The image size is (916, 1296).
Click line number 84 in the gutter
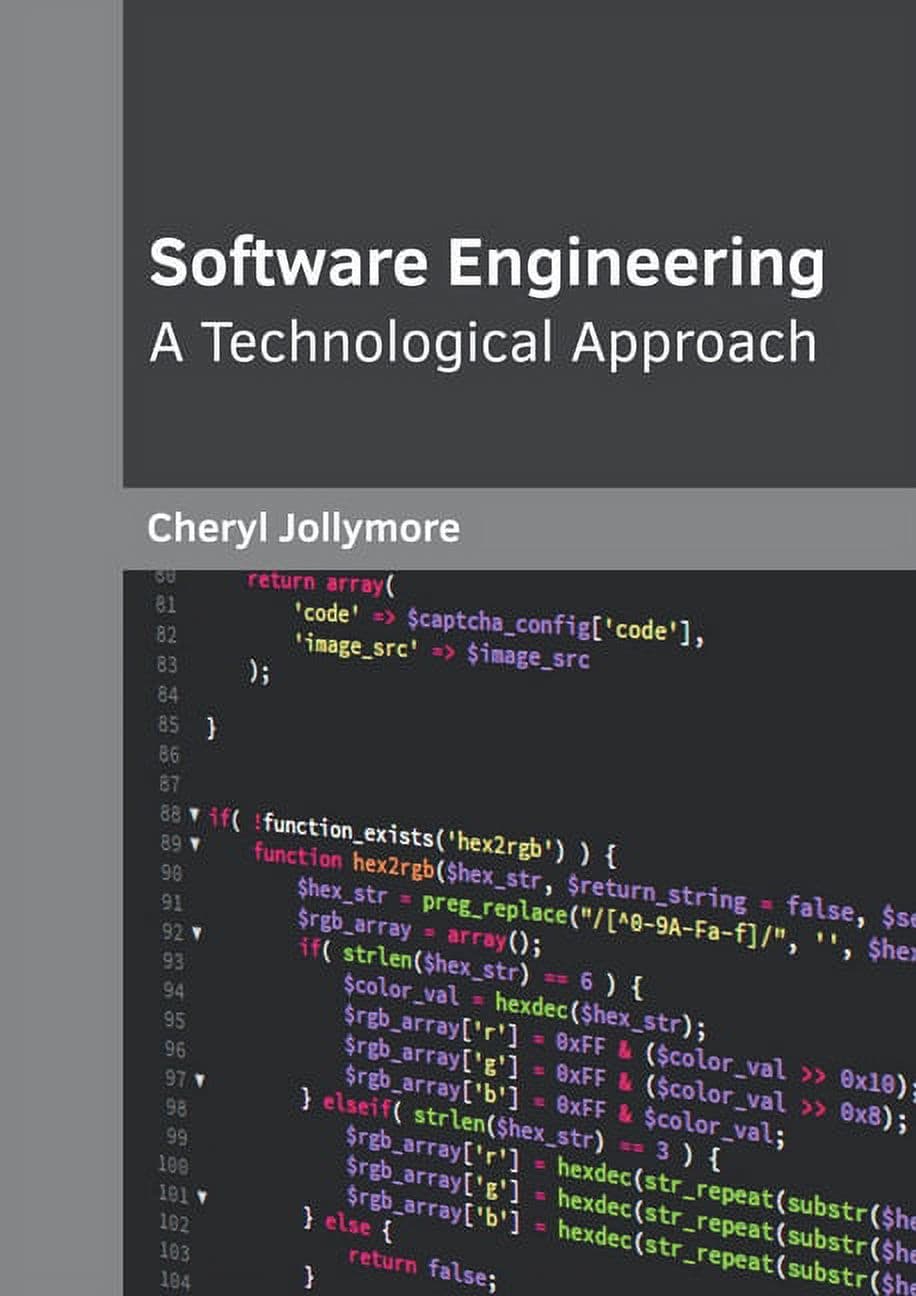pyautogui.click(x=167, y=694)
